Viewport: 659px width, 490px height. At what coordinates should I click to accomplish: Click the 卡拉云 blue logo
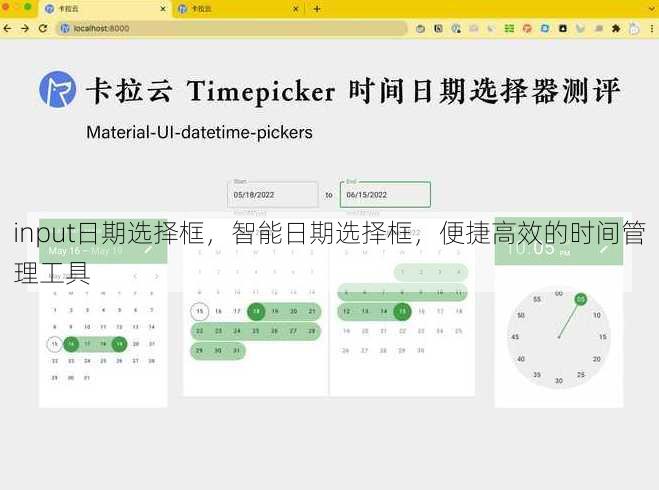tap(58, 90)
